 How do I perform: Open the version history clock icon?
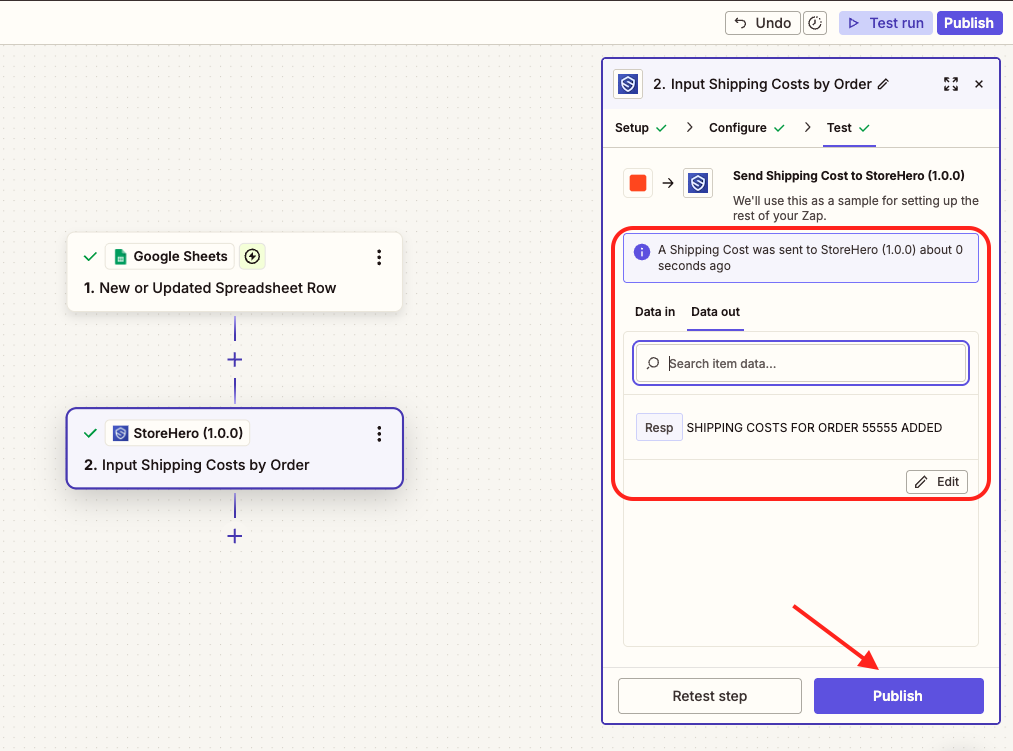point(815,23)
